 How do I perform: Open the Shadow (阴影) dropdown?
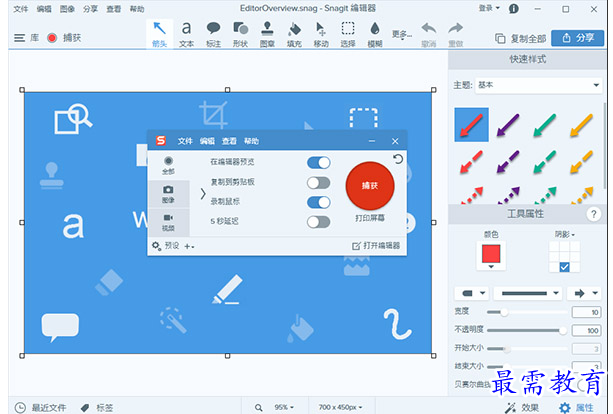565,234
